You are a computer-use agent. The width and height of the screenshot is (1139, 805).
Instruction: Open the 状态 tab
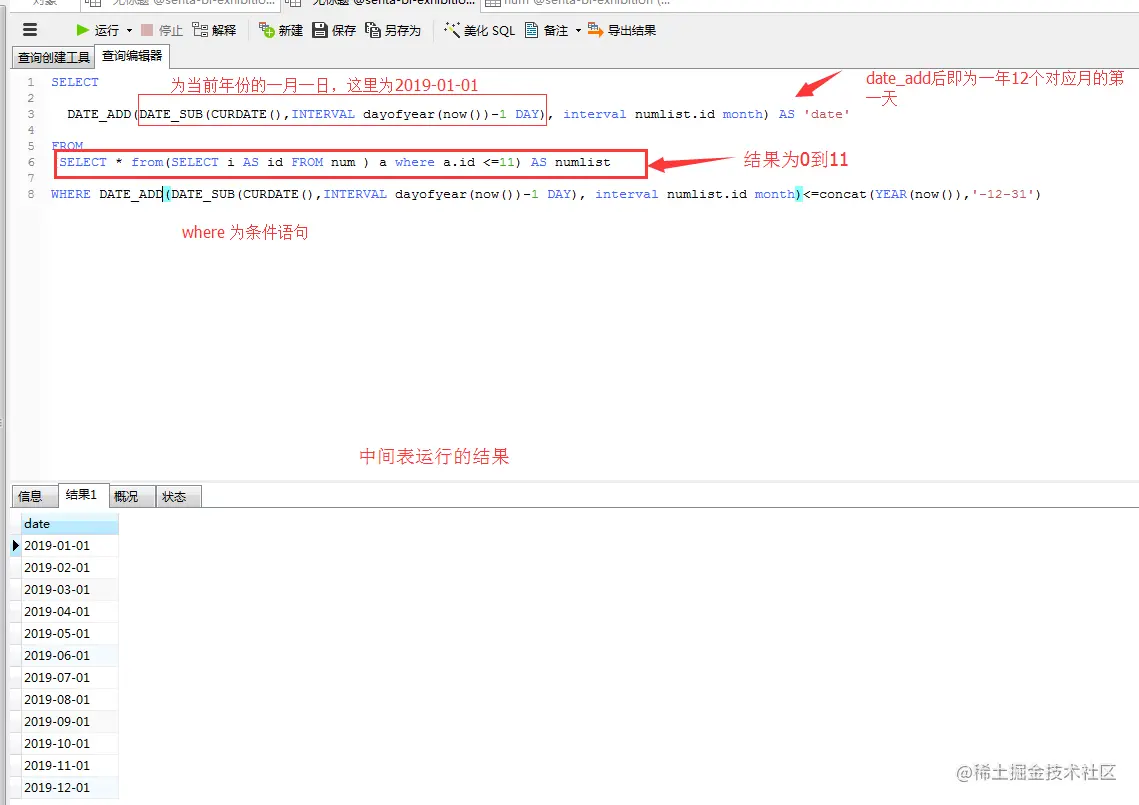point(177,496)
